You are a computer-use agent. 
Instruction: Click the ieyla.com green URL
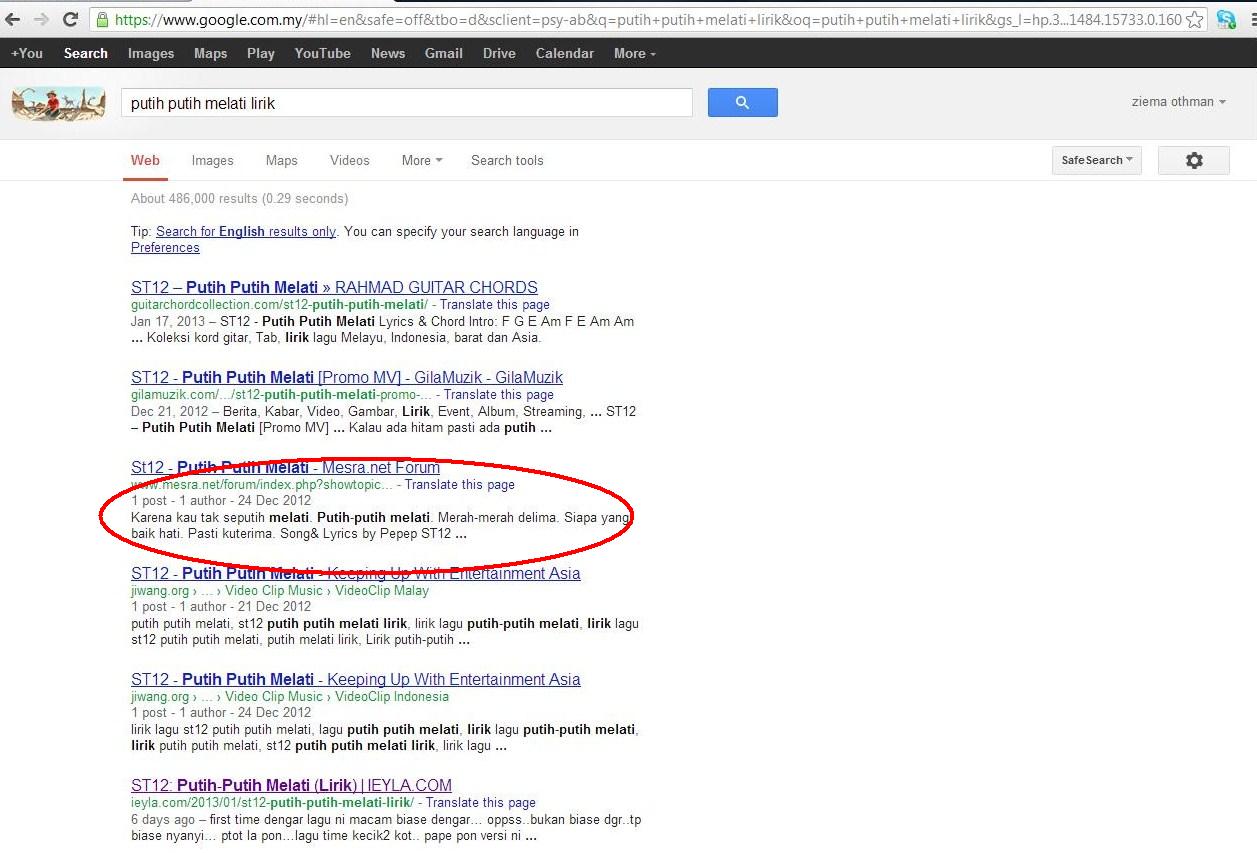click(272, 802)
